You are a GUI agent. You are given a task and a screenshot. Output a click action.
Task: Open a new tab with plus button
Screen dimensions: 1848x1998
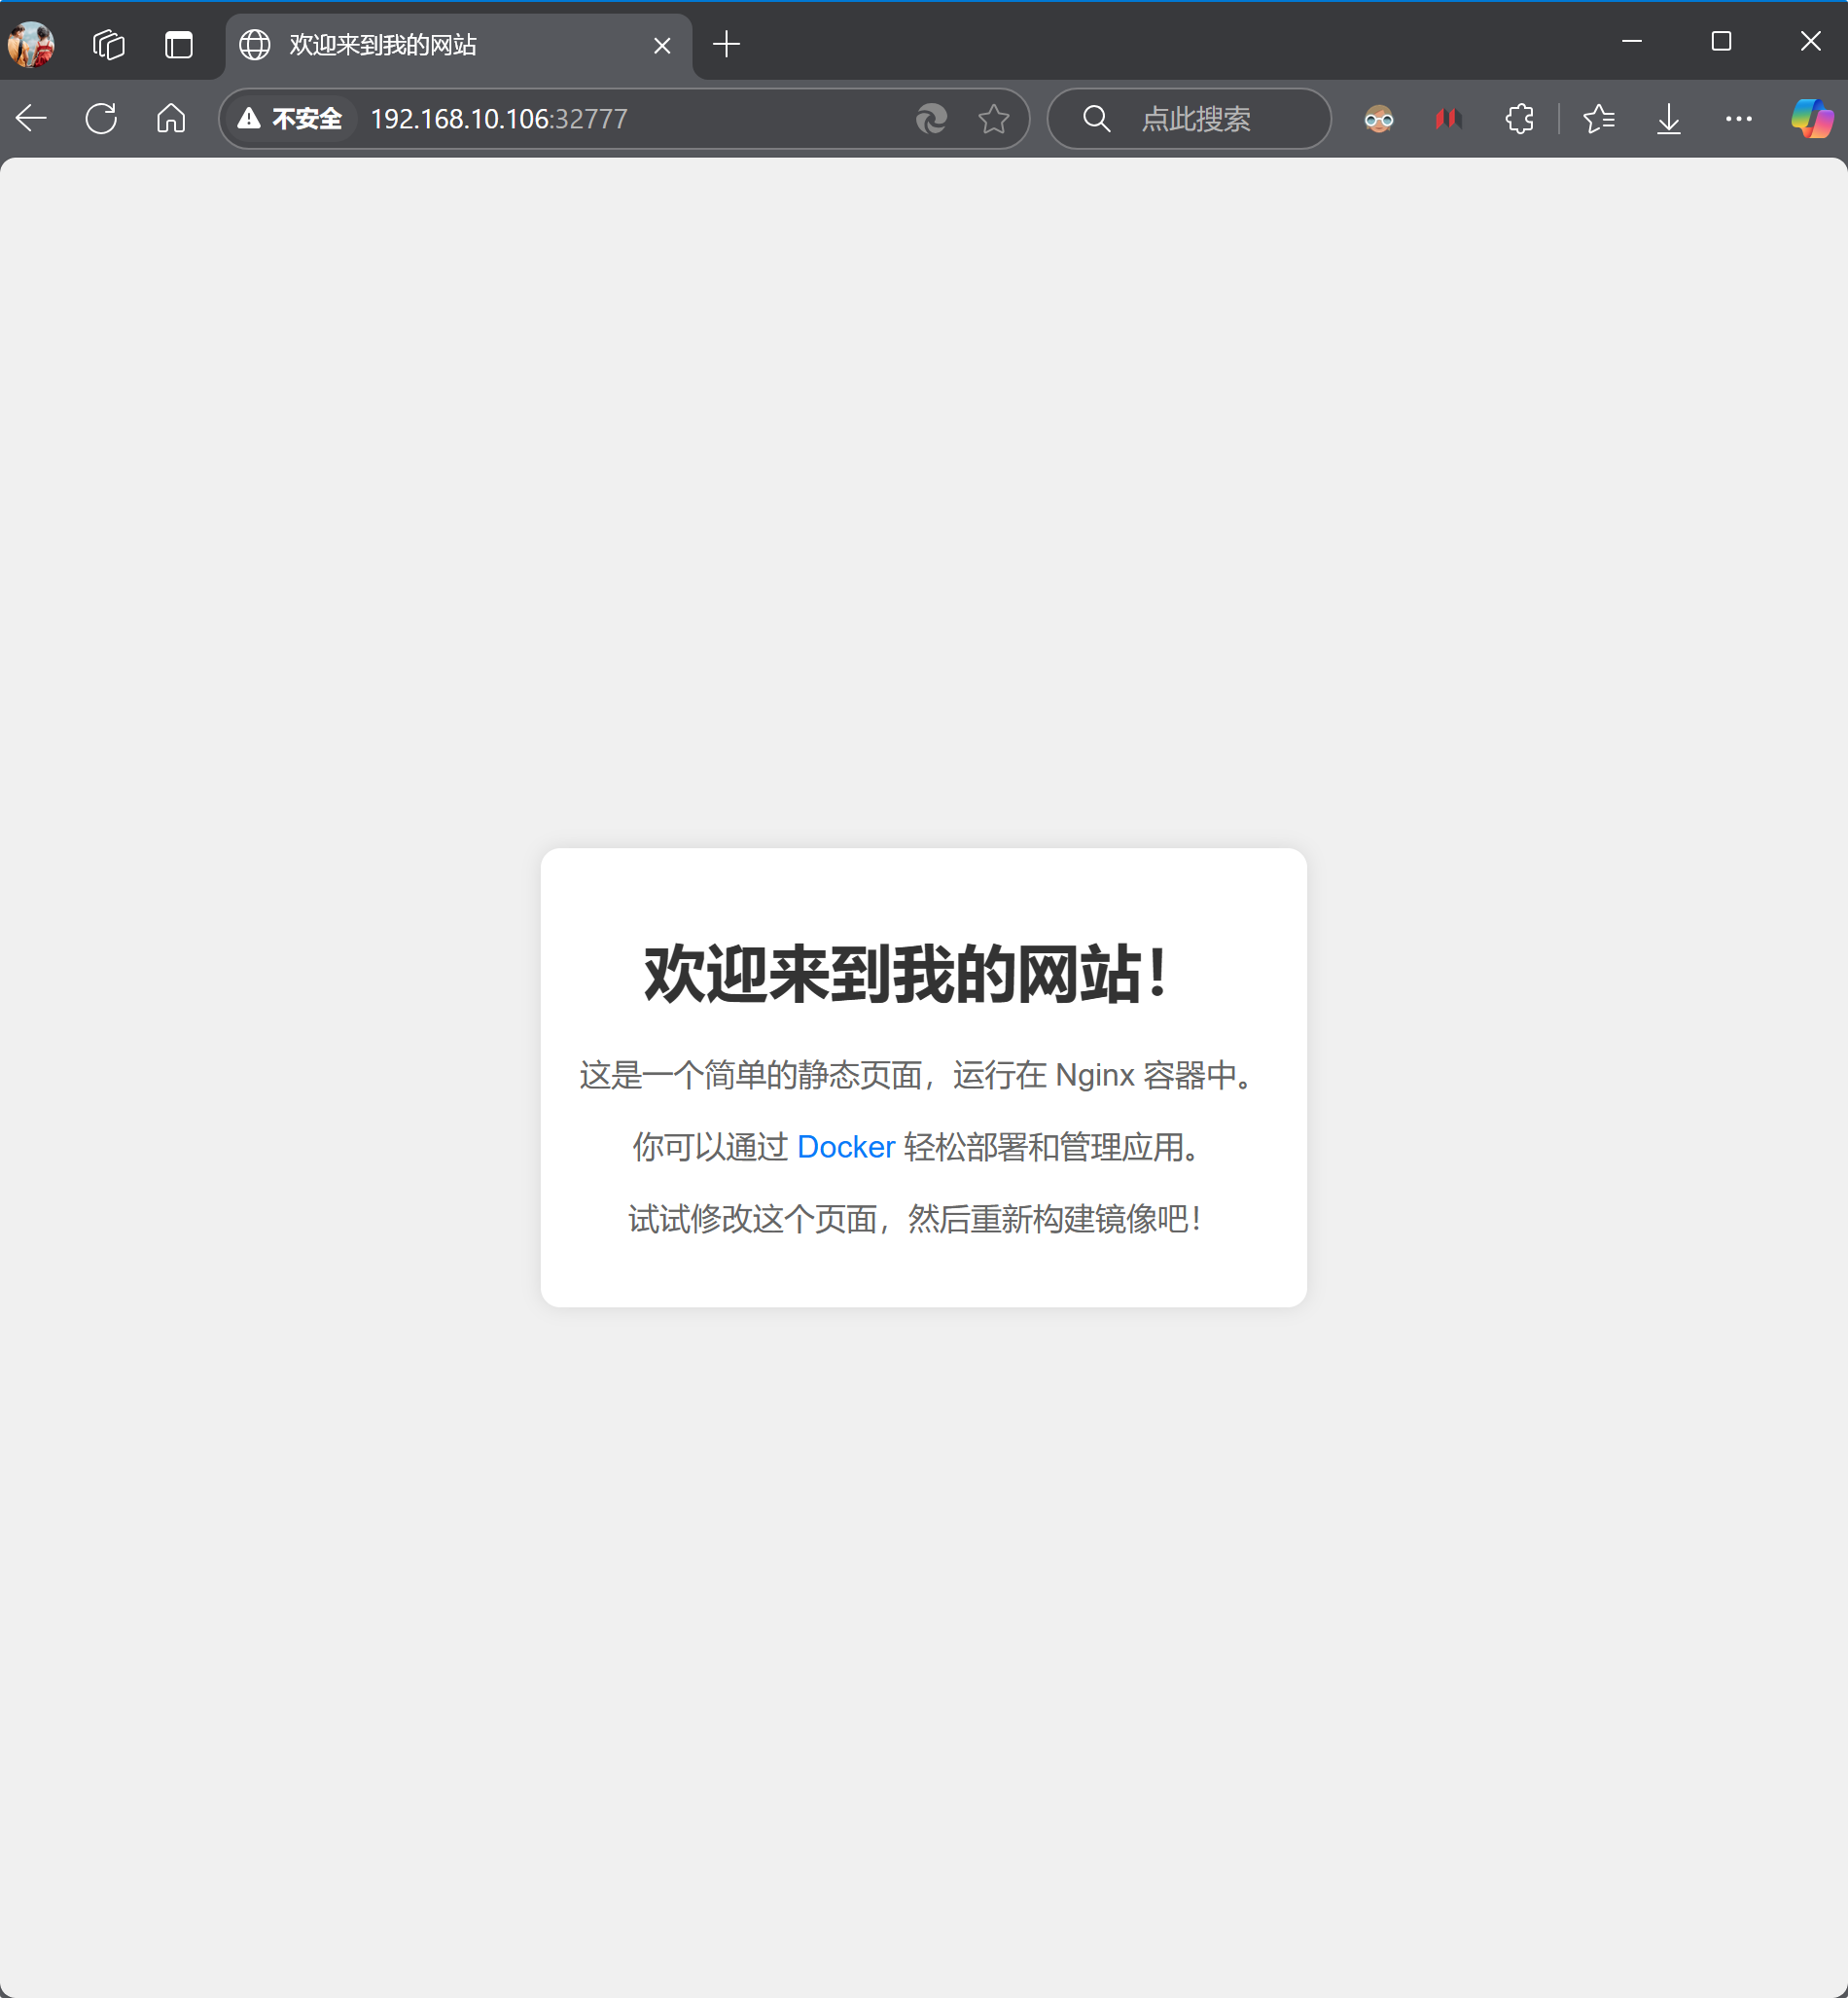click(727, 44)
